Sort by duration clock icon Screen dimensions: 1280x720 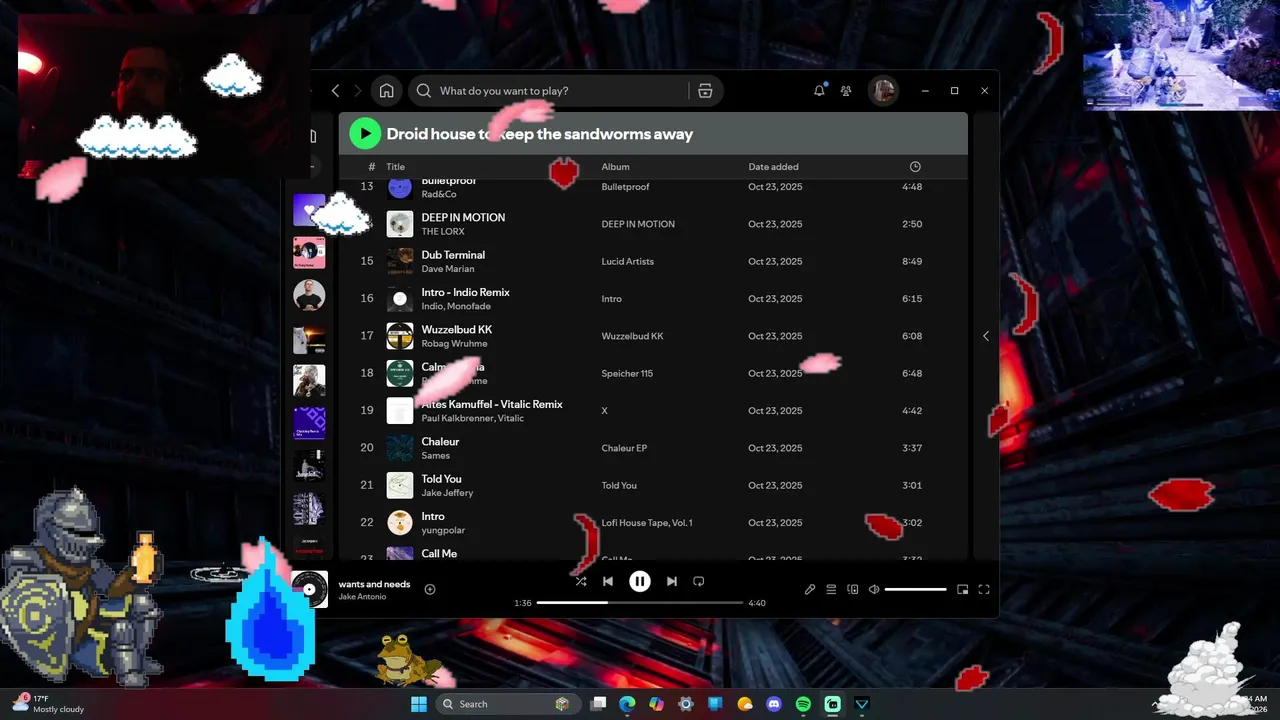(x=915, y=167)
